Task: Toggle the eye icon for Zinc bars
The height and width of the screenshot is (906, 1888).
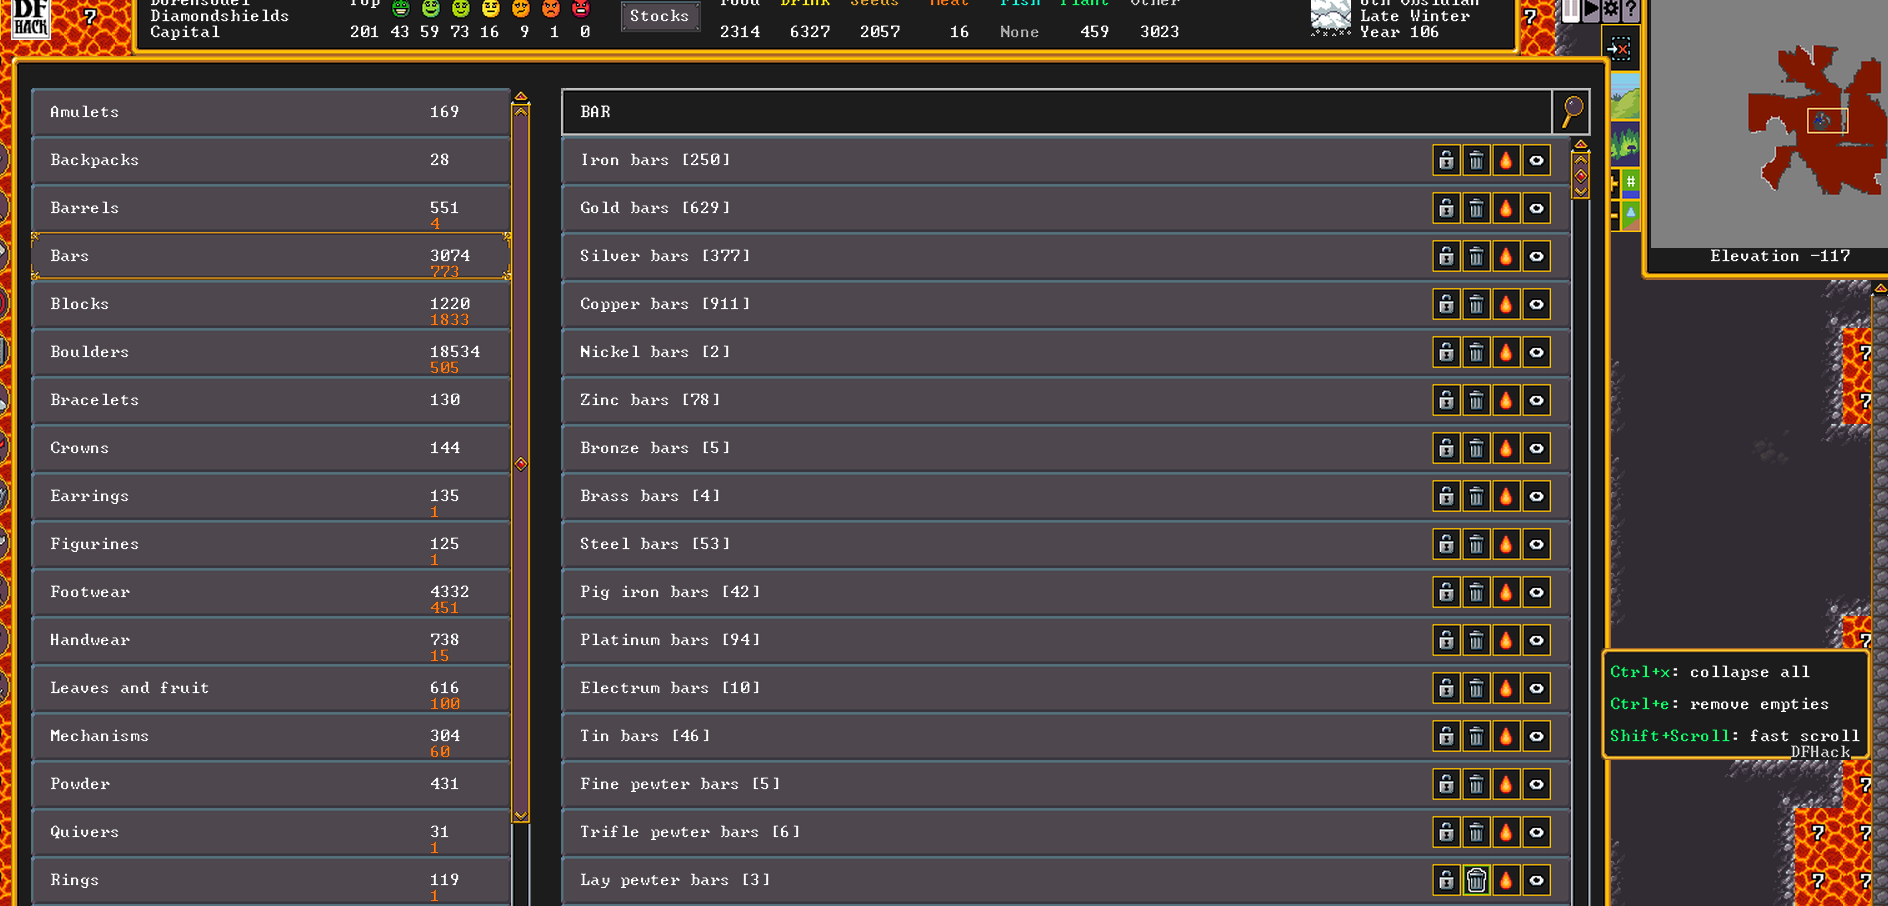Action: click(x=1536, y=400)
